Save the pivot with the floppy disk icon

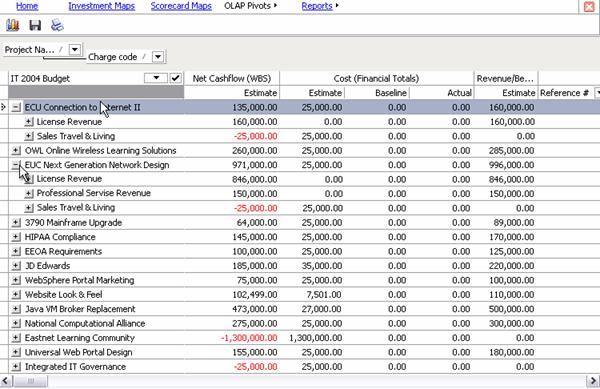[x=35, y=25]
